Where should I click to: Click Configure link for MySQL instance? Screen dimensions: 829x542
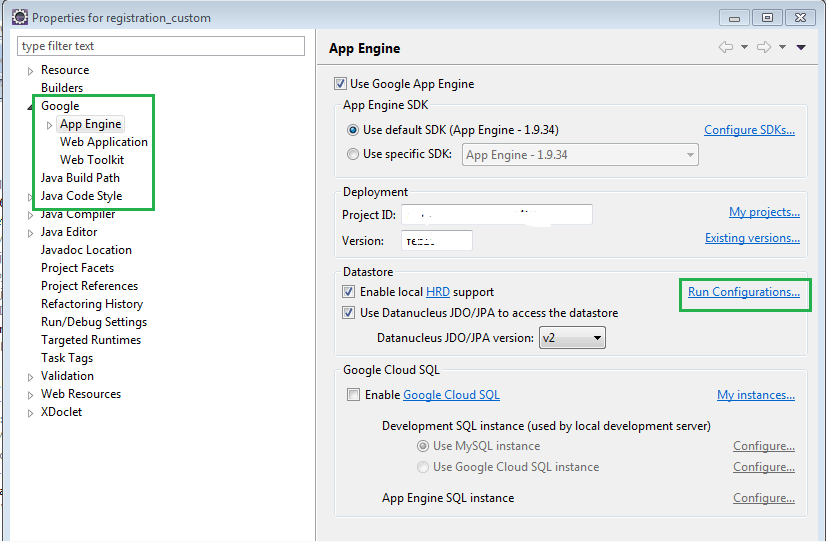763,446
